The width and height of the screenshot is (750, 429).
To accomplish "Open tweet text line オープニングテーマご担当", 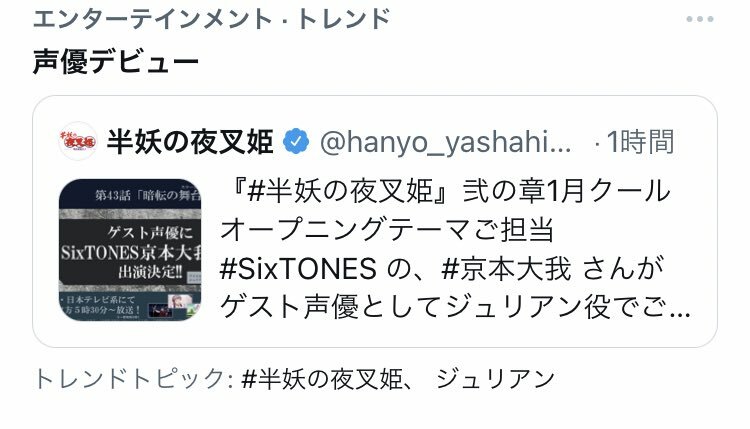I will (387, 230).
